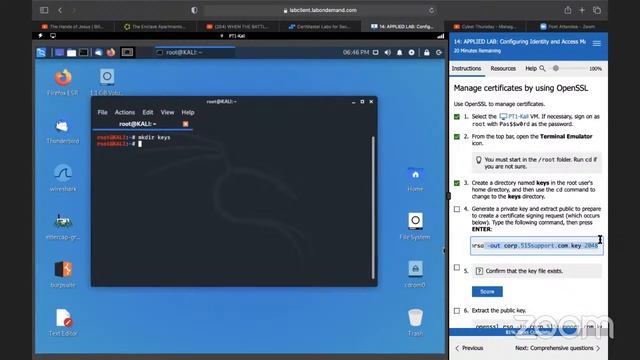Image resolution: width=640 pixels, height=360 pixels.
Task: Open the lab hamburger menu icon
Action: tap(597, 43)
